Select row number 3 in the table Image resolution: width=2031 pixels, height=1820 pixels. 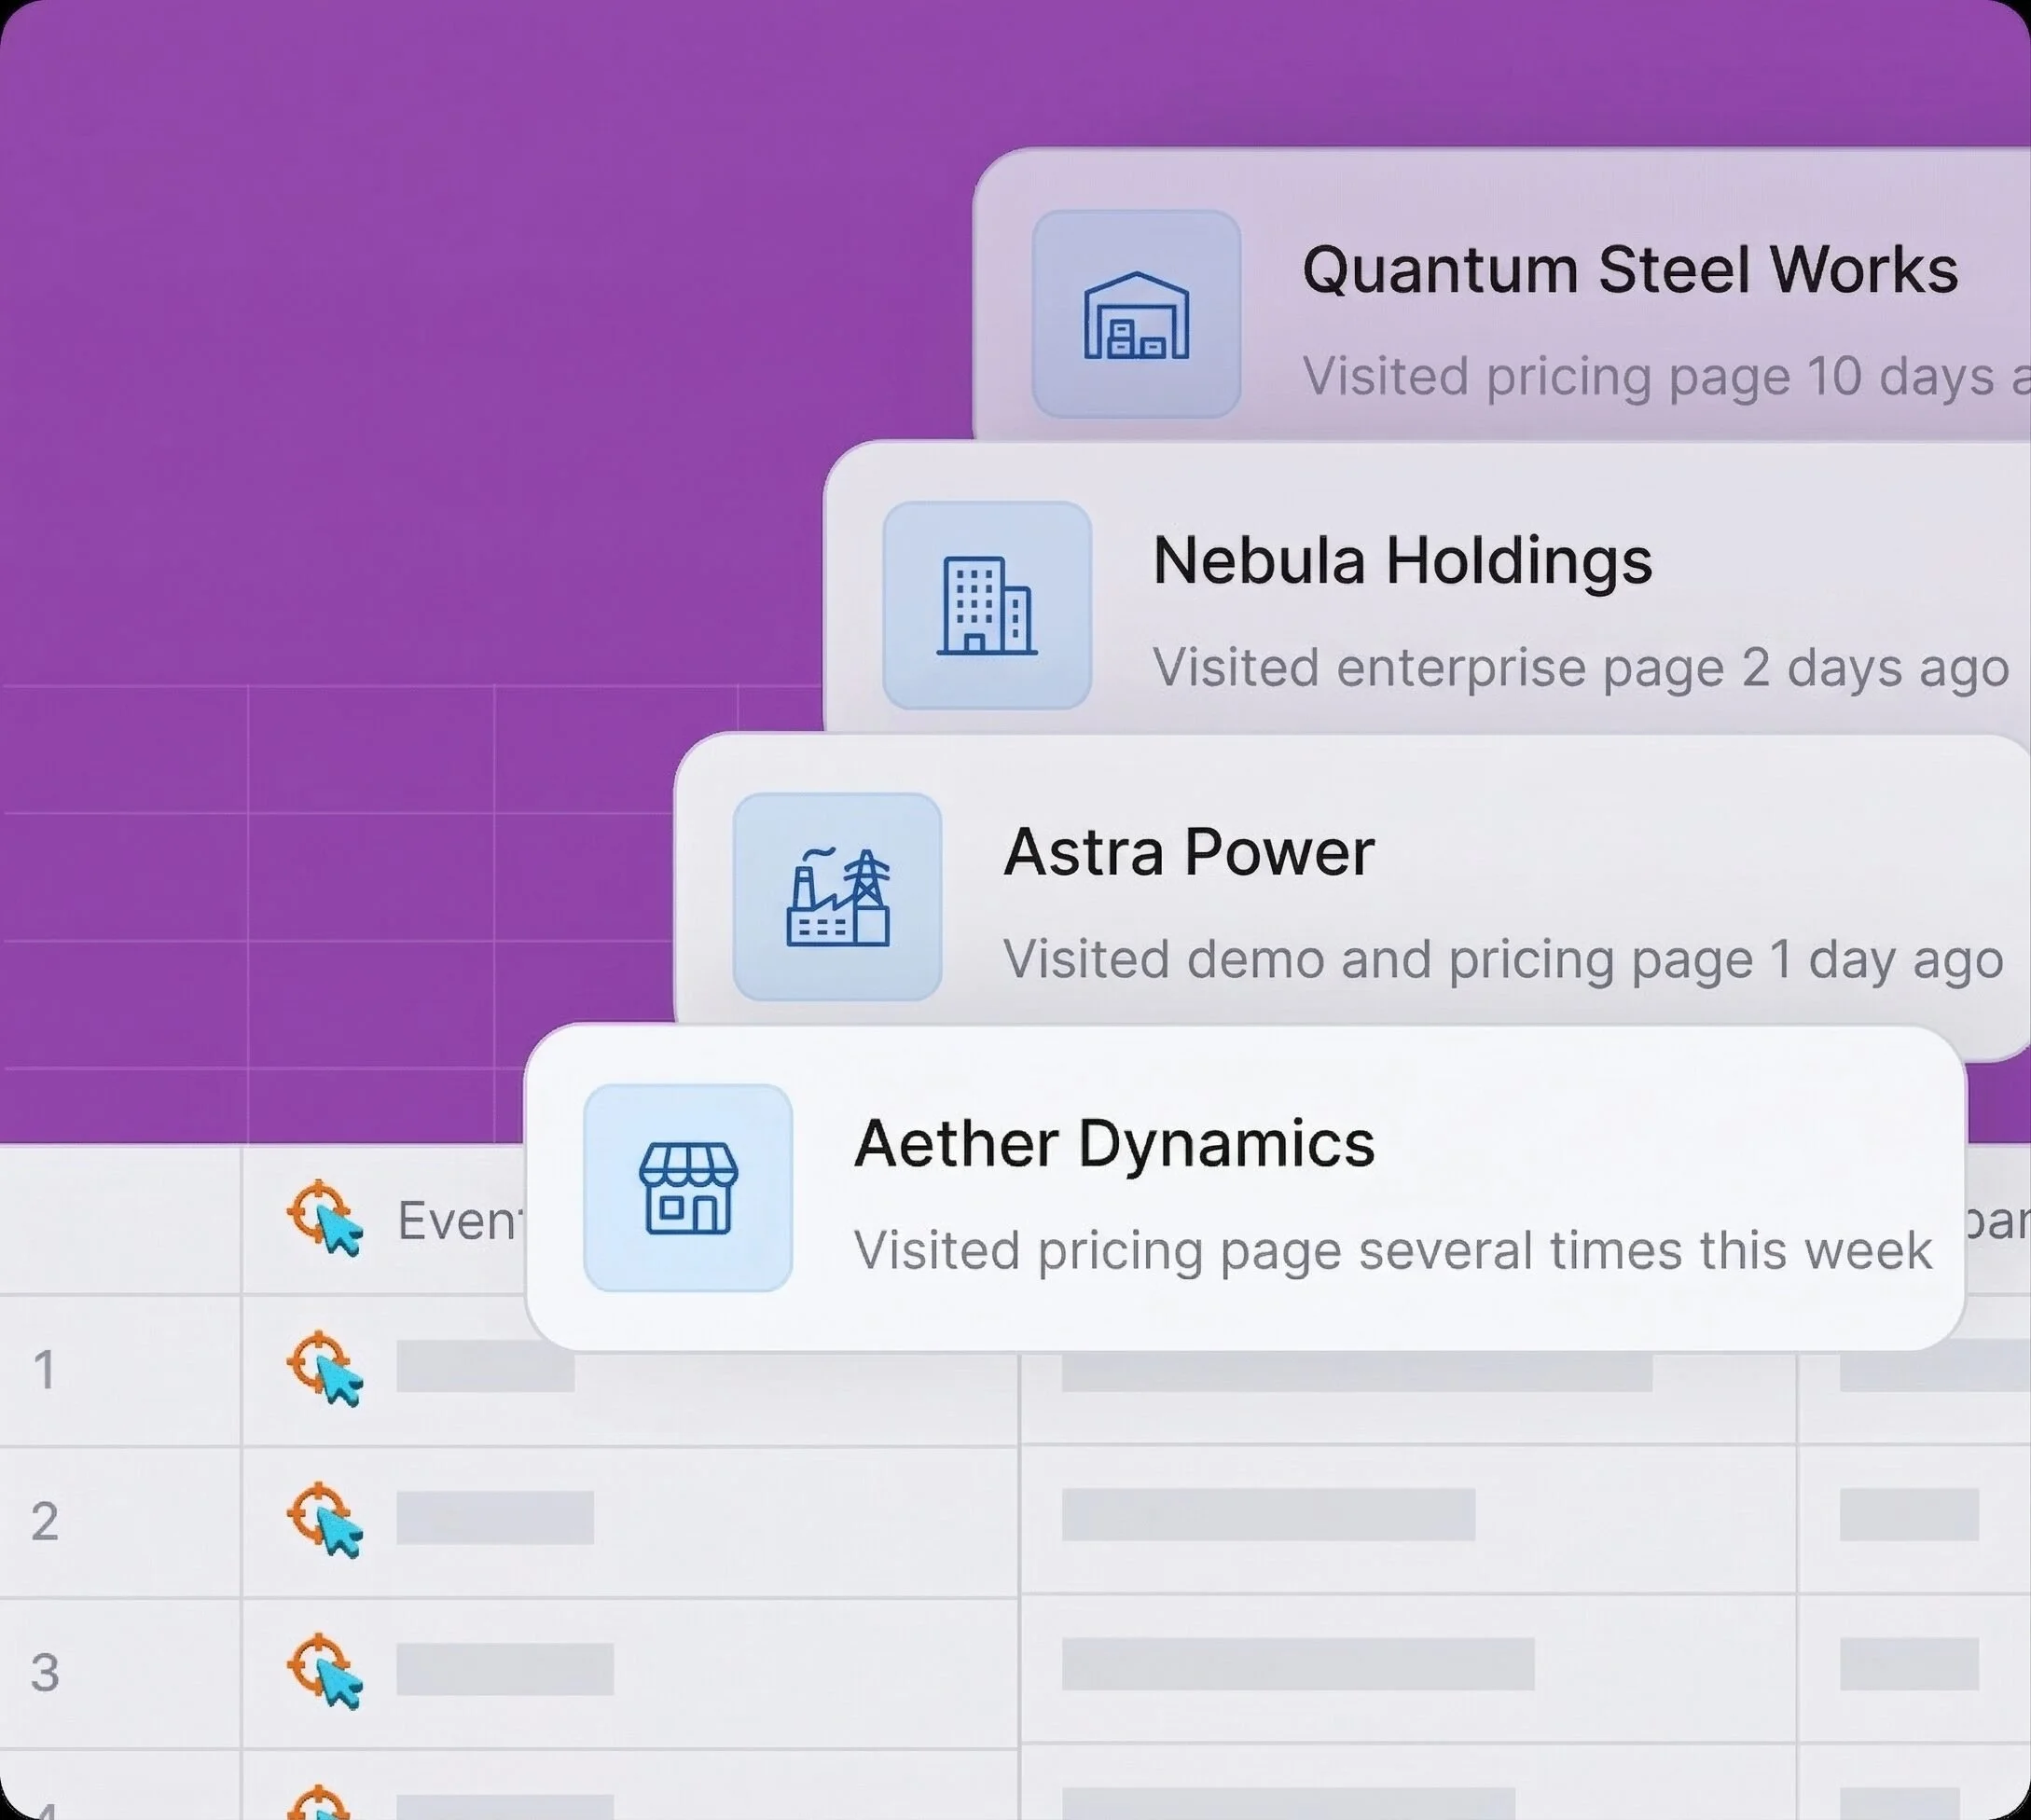point(44,1672)
